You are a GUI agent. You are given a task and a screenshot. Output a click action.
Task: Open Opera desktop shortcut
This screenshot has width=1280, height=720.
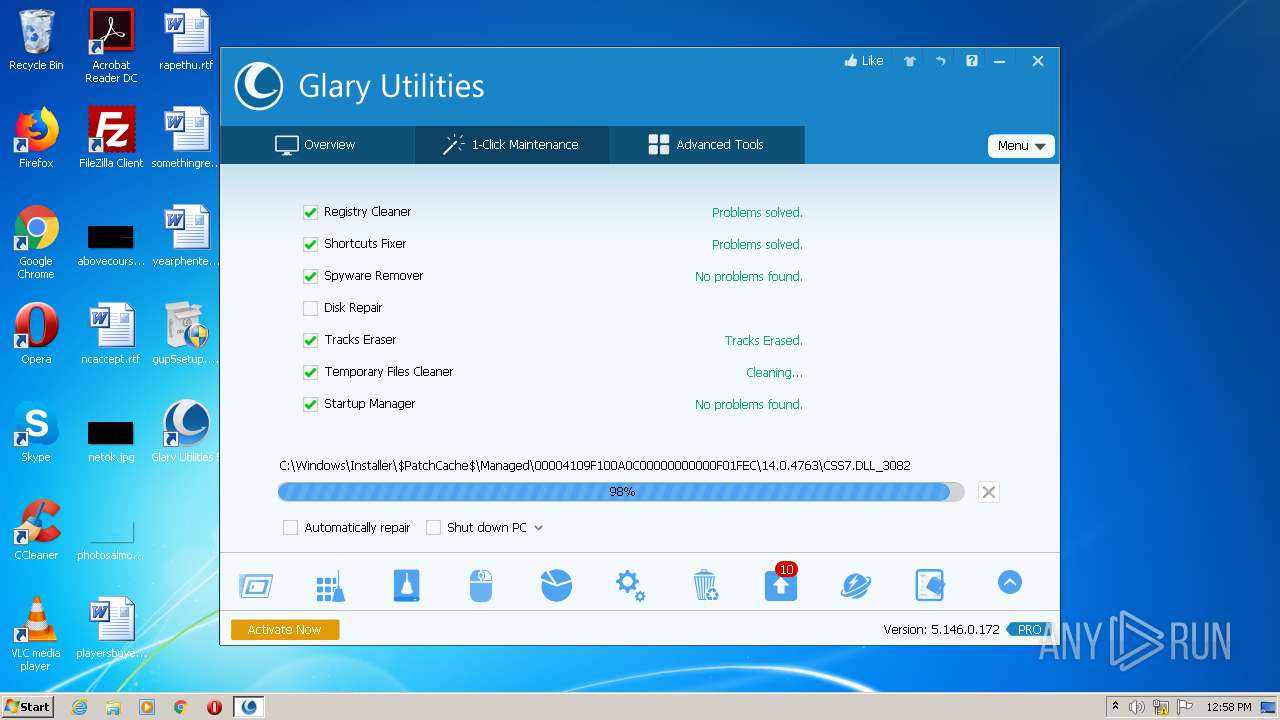coord(36,333)
